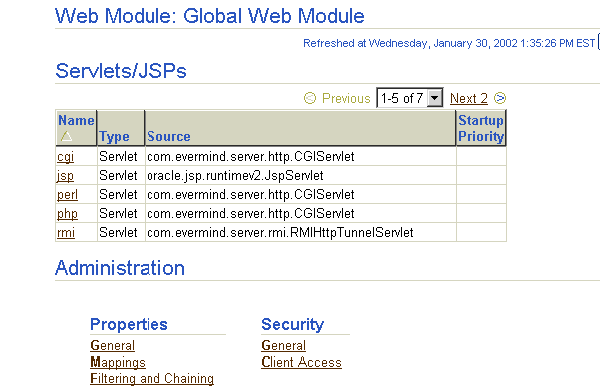The image size is (600, 387).
Task: Open the 1-5 of 7 range dropdown
Action: tap(410, 98)
